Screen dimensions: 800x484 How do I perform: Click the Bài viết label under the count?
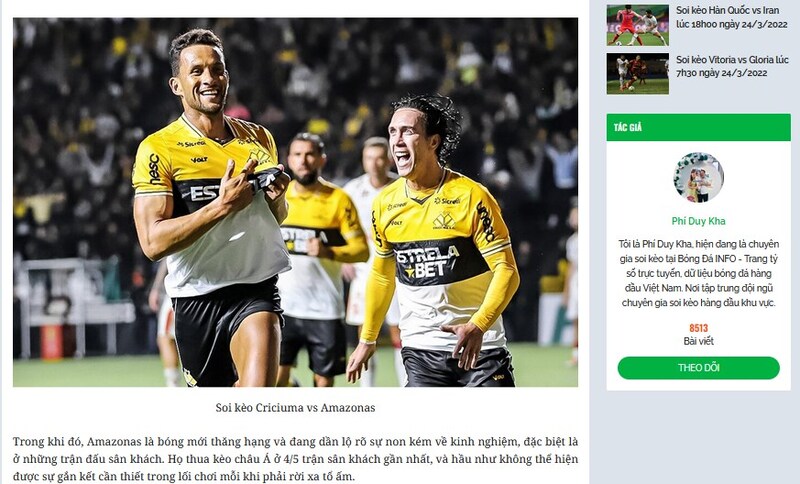coord(698,341)
